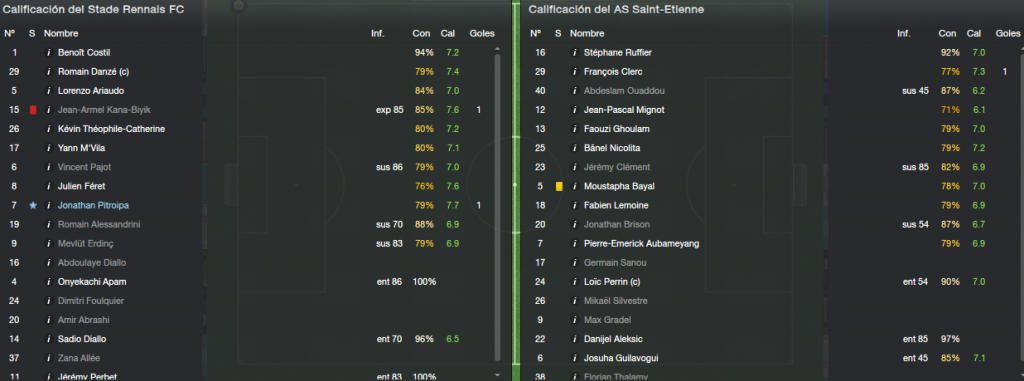Sort Saint-Etienne players by Nombre header
The width and height of the screenshot is (1024, 381).
click(587, 33)
